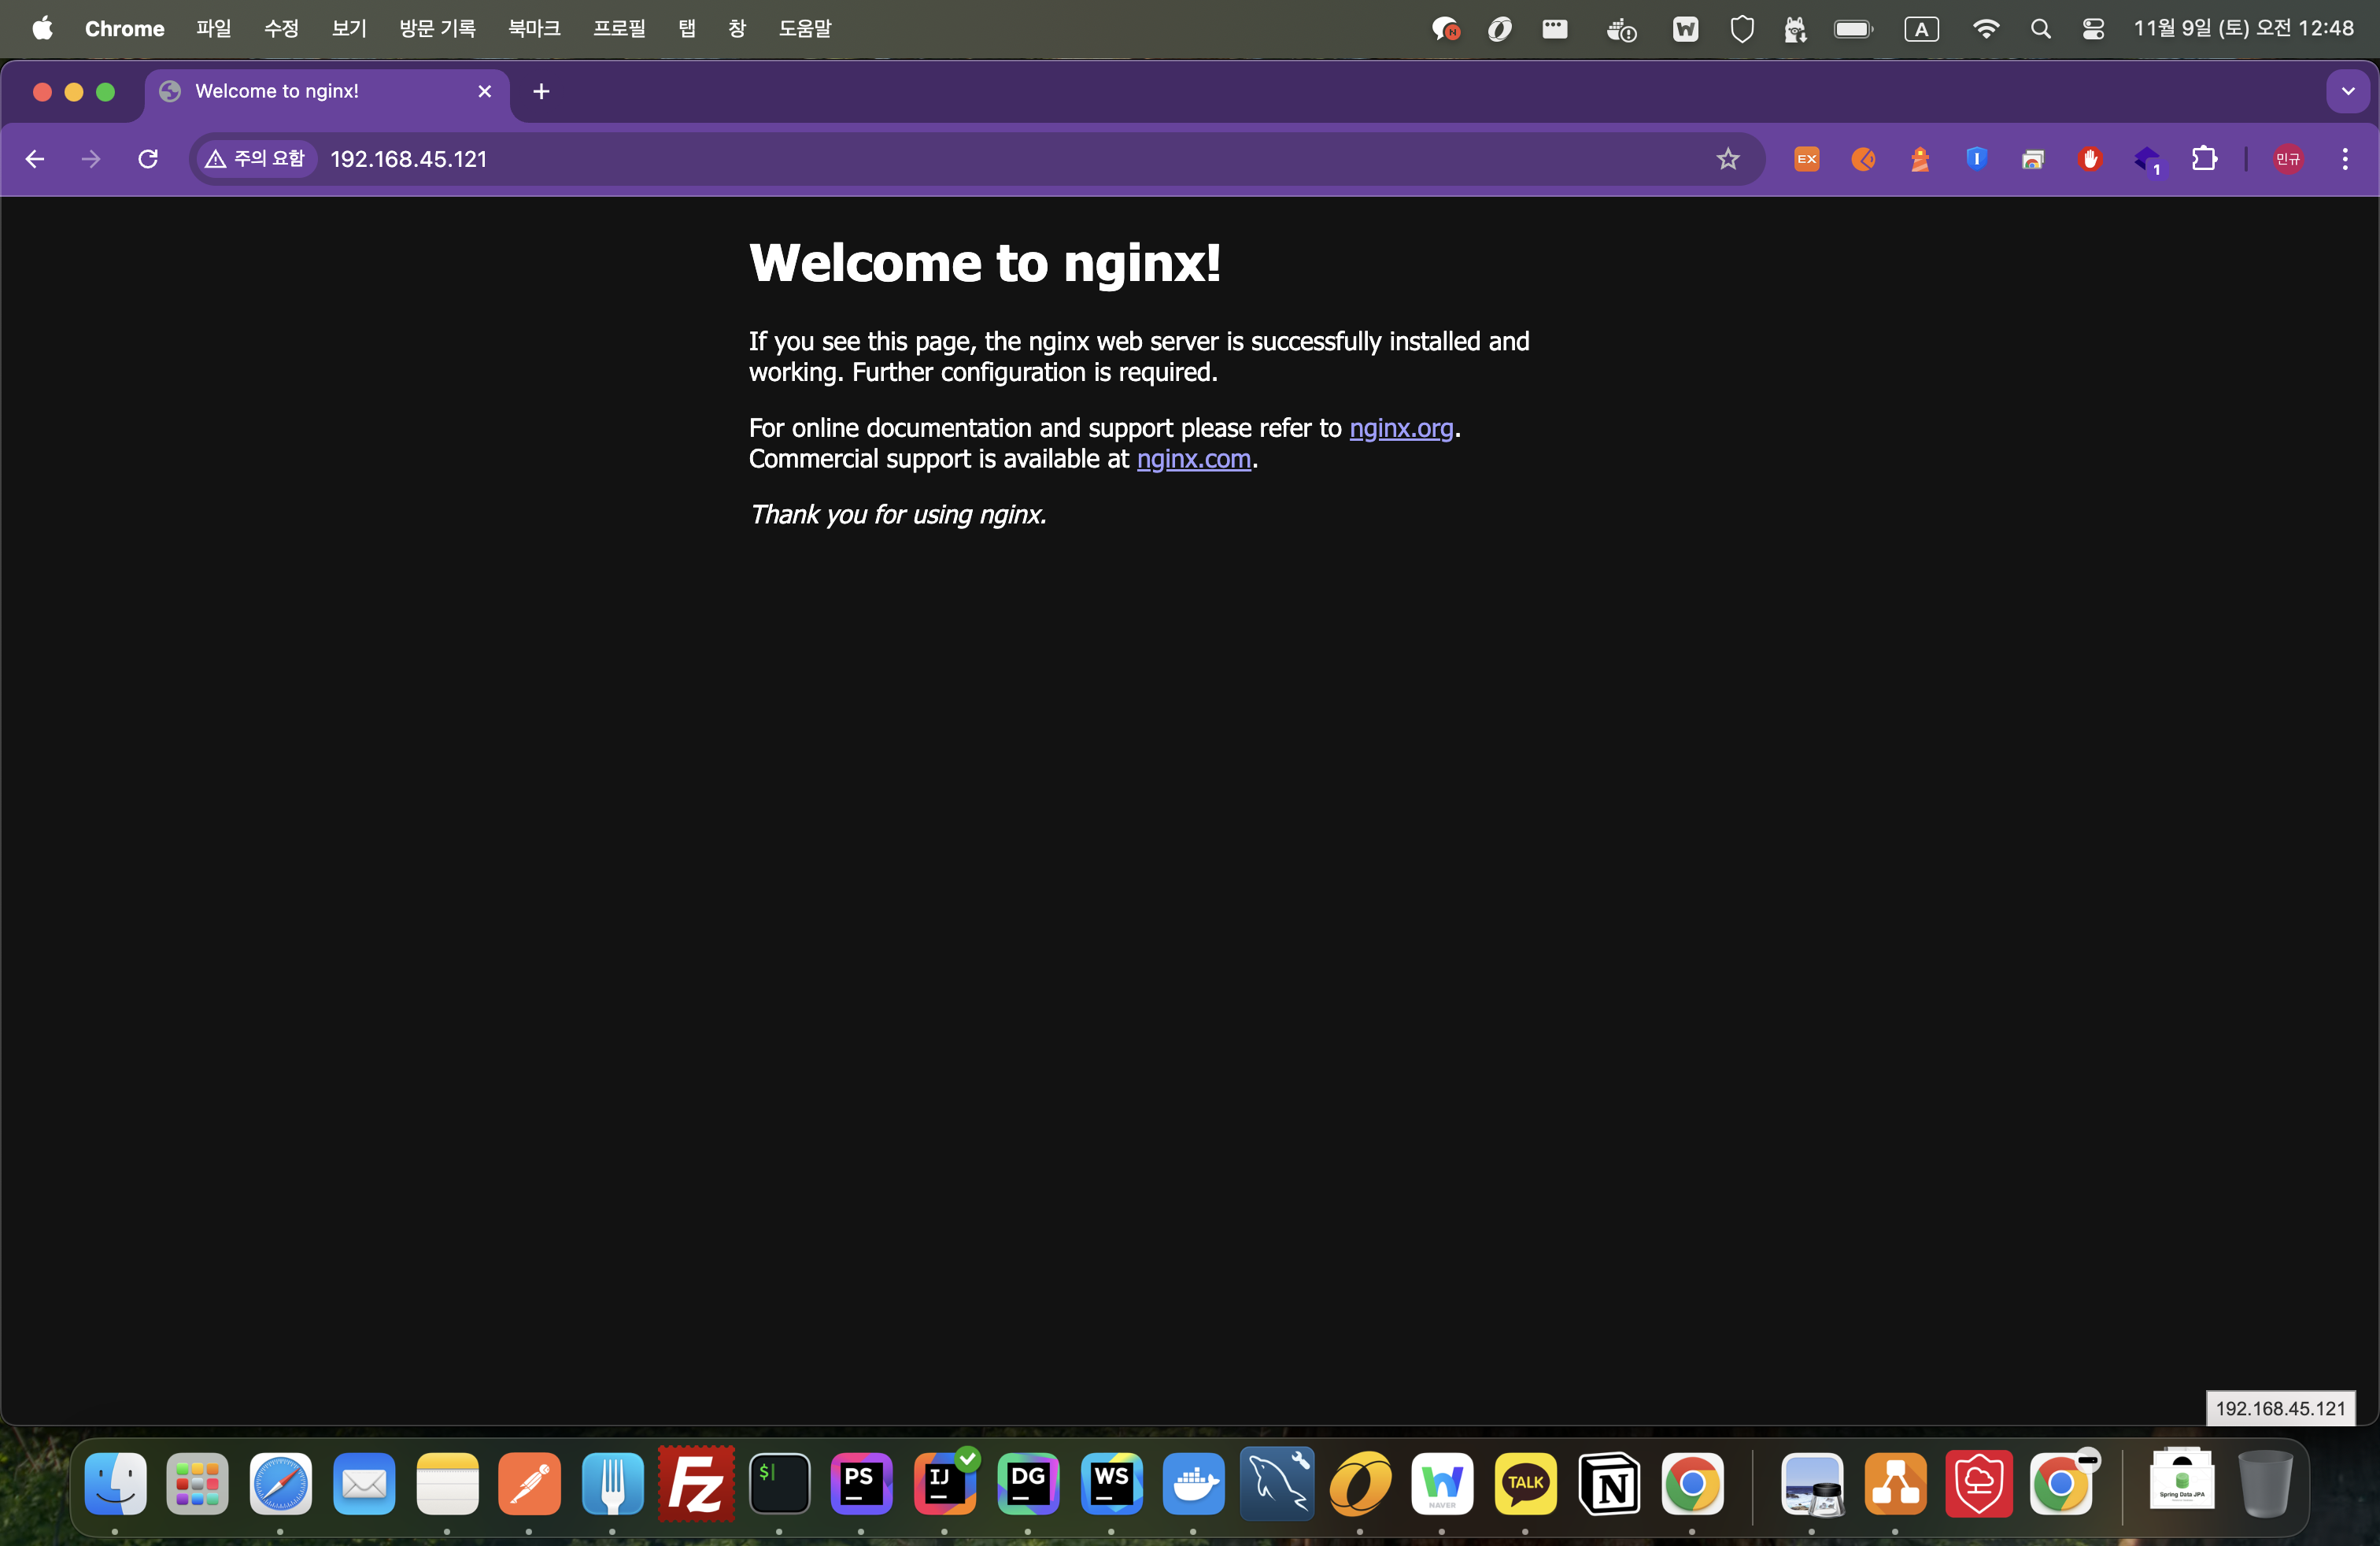Screen dimensions: 2380x1546
Task: Bookmark this page with the star icon
Action: [x=1727, y=159]
